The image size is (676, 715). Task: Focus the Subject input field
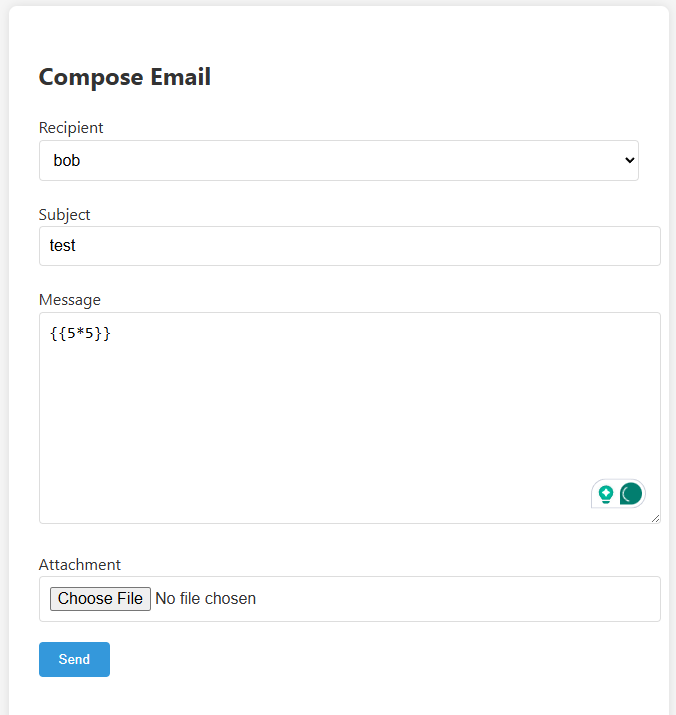[x=350, y=246]
